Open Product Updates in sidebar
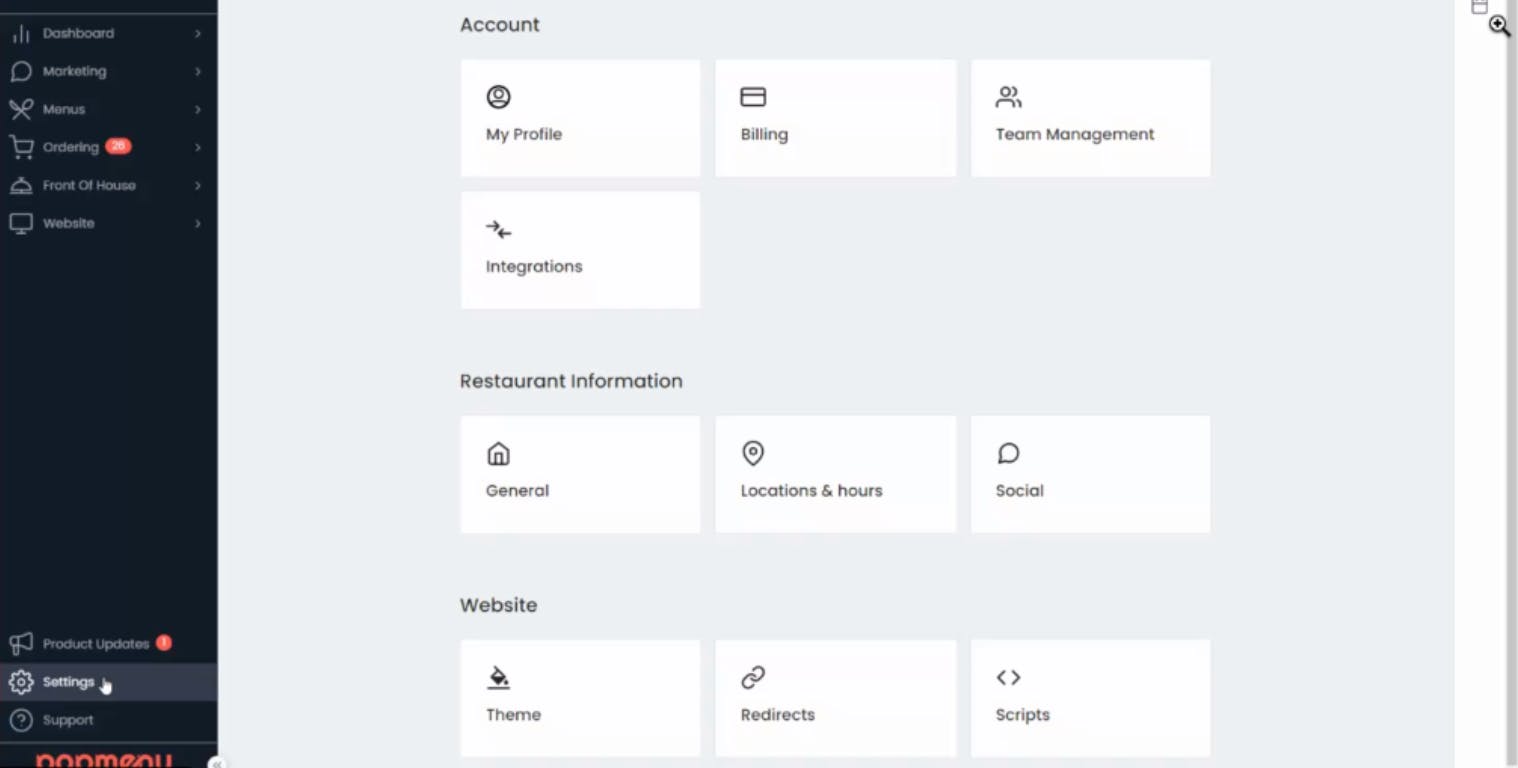 coord(95,644)
